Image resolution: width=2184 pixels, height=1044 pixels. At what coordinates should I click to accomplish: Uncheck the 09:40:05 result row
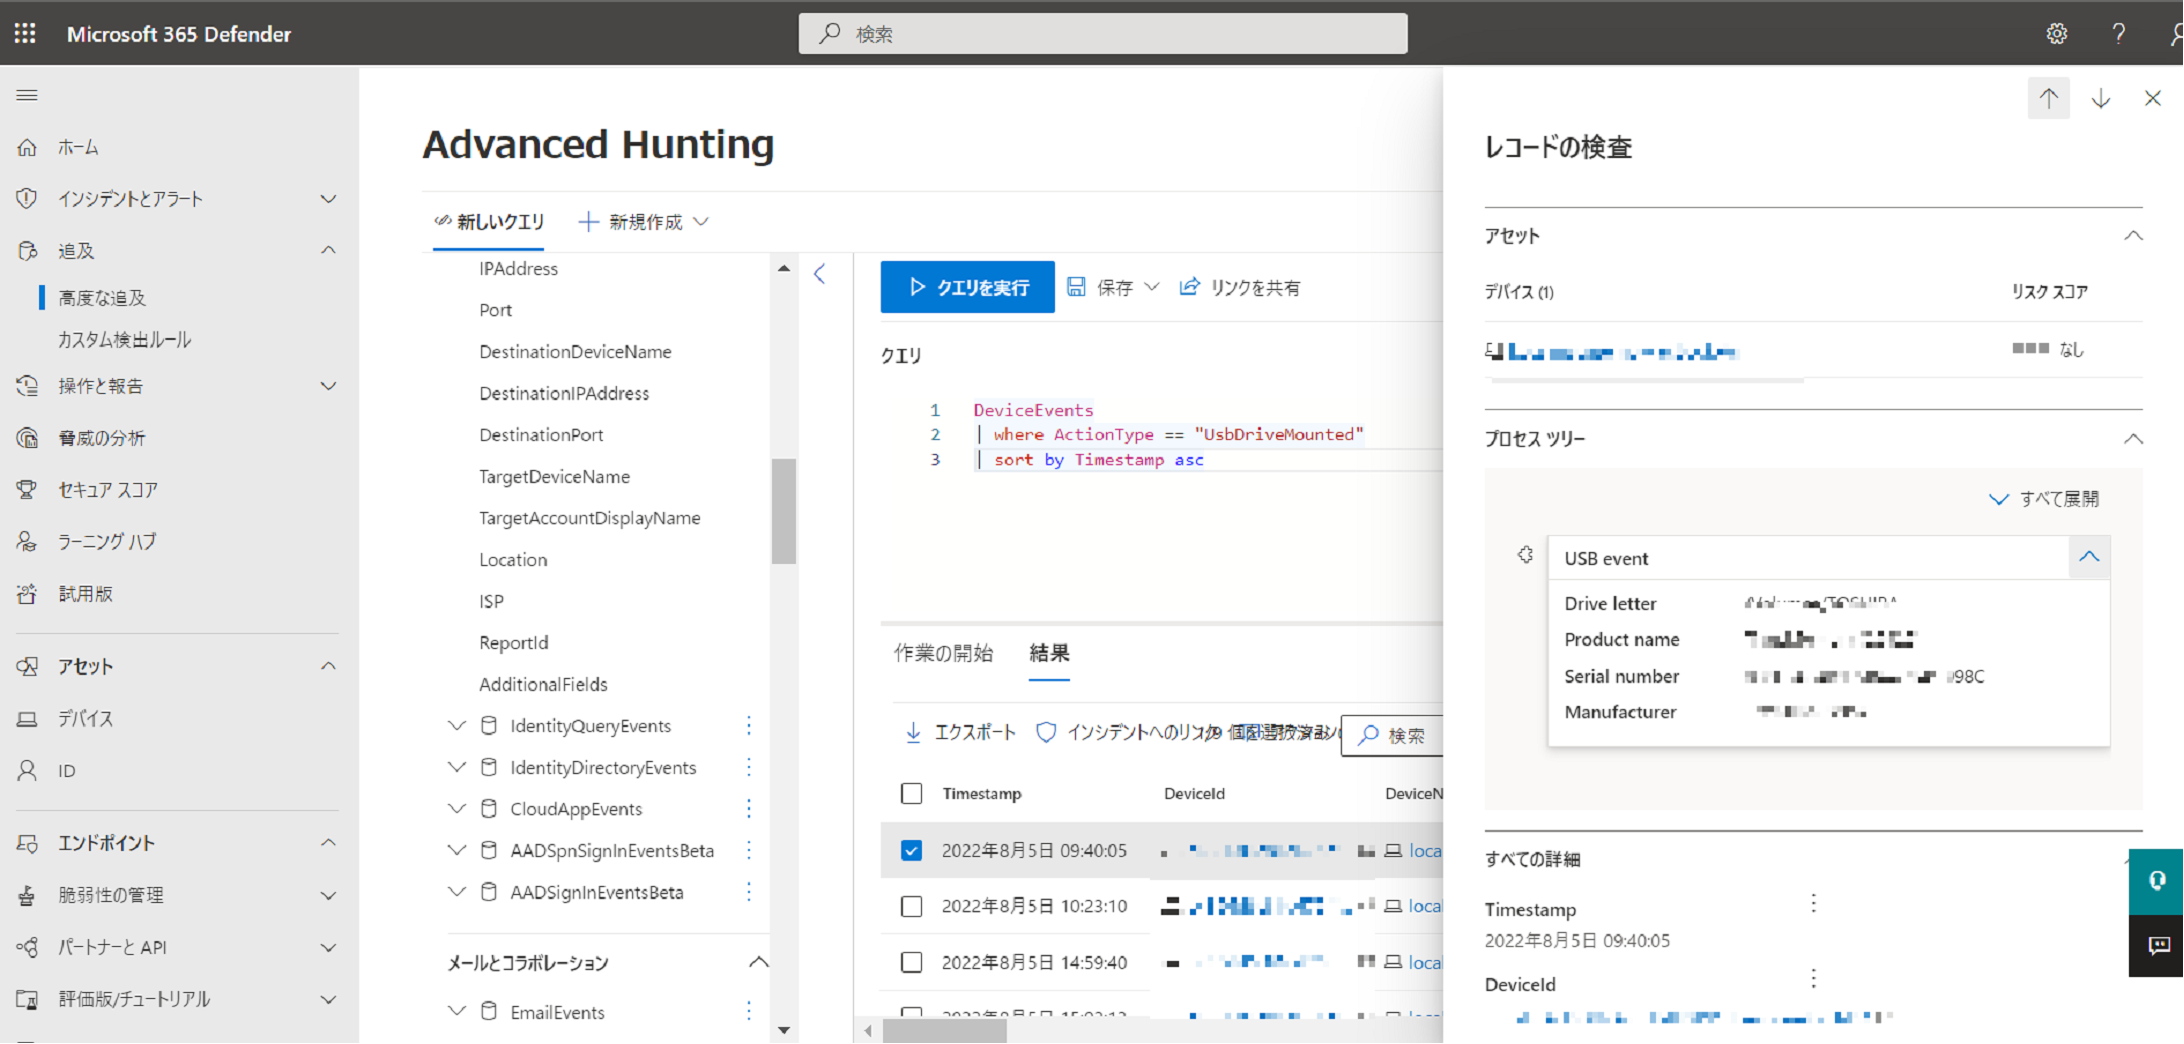point(911,850)
